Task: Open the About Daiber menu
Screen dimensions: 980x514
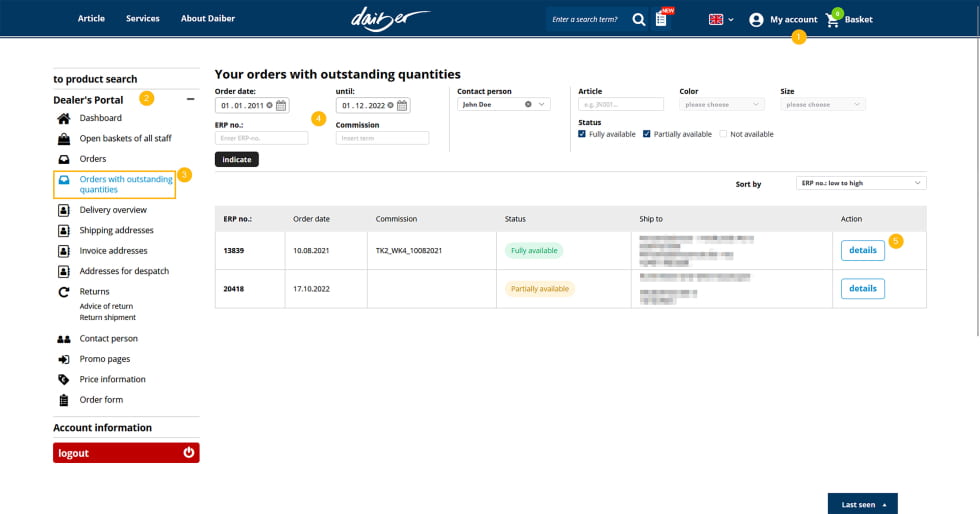Action: [x=208, y=19]
